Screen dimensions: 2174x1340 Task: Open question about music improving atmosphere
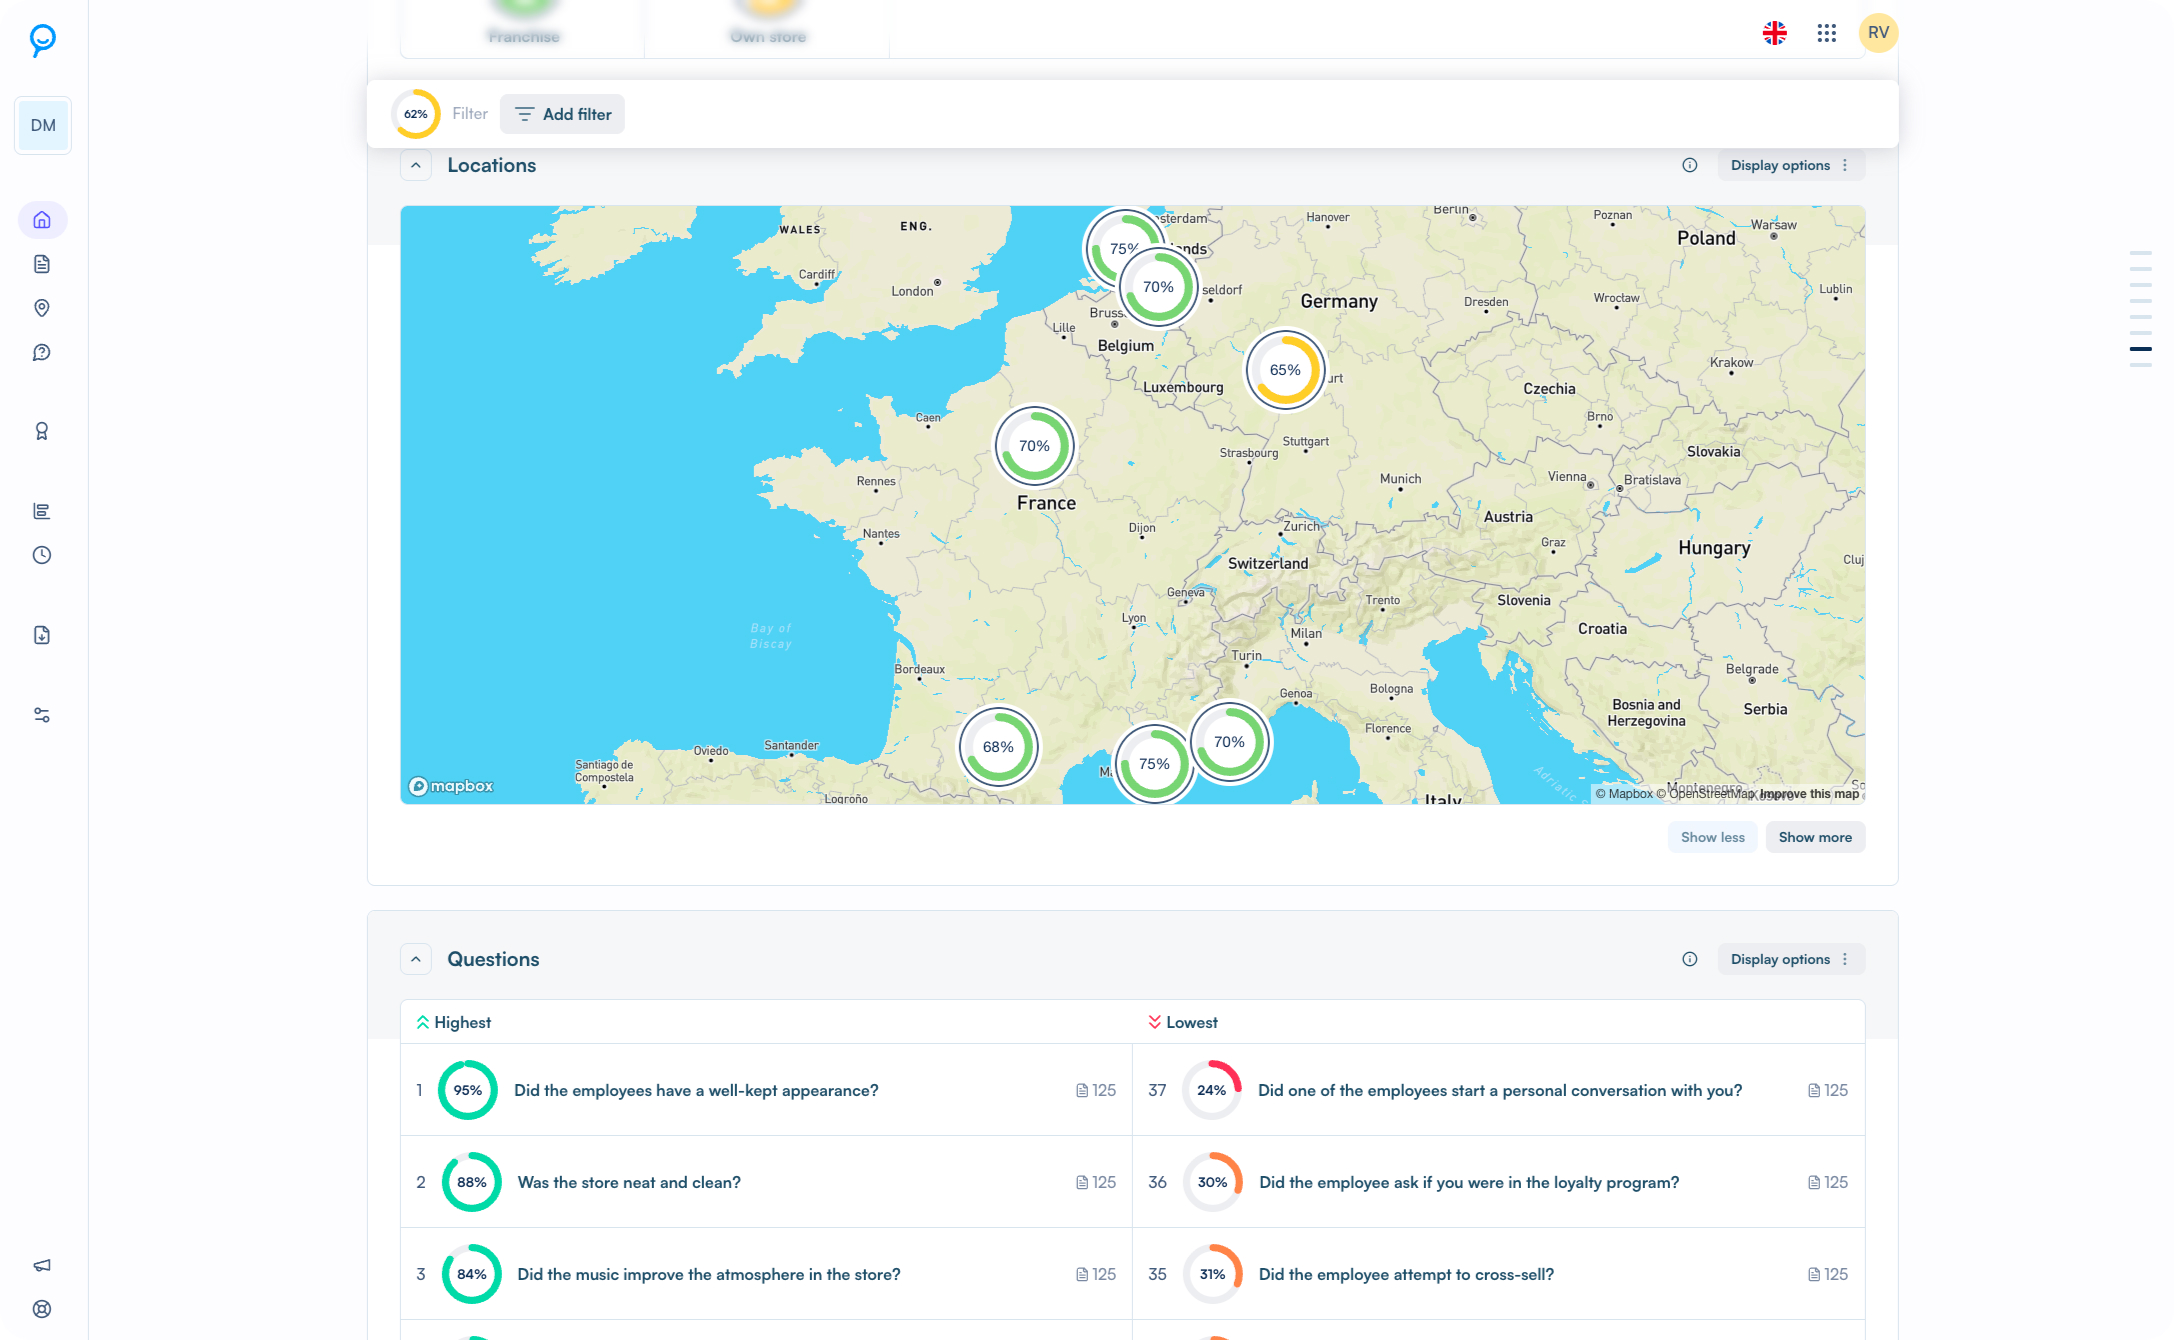click(x=709, y=1274)
